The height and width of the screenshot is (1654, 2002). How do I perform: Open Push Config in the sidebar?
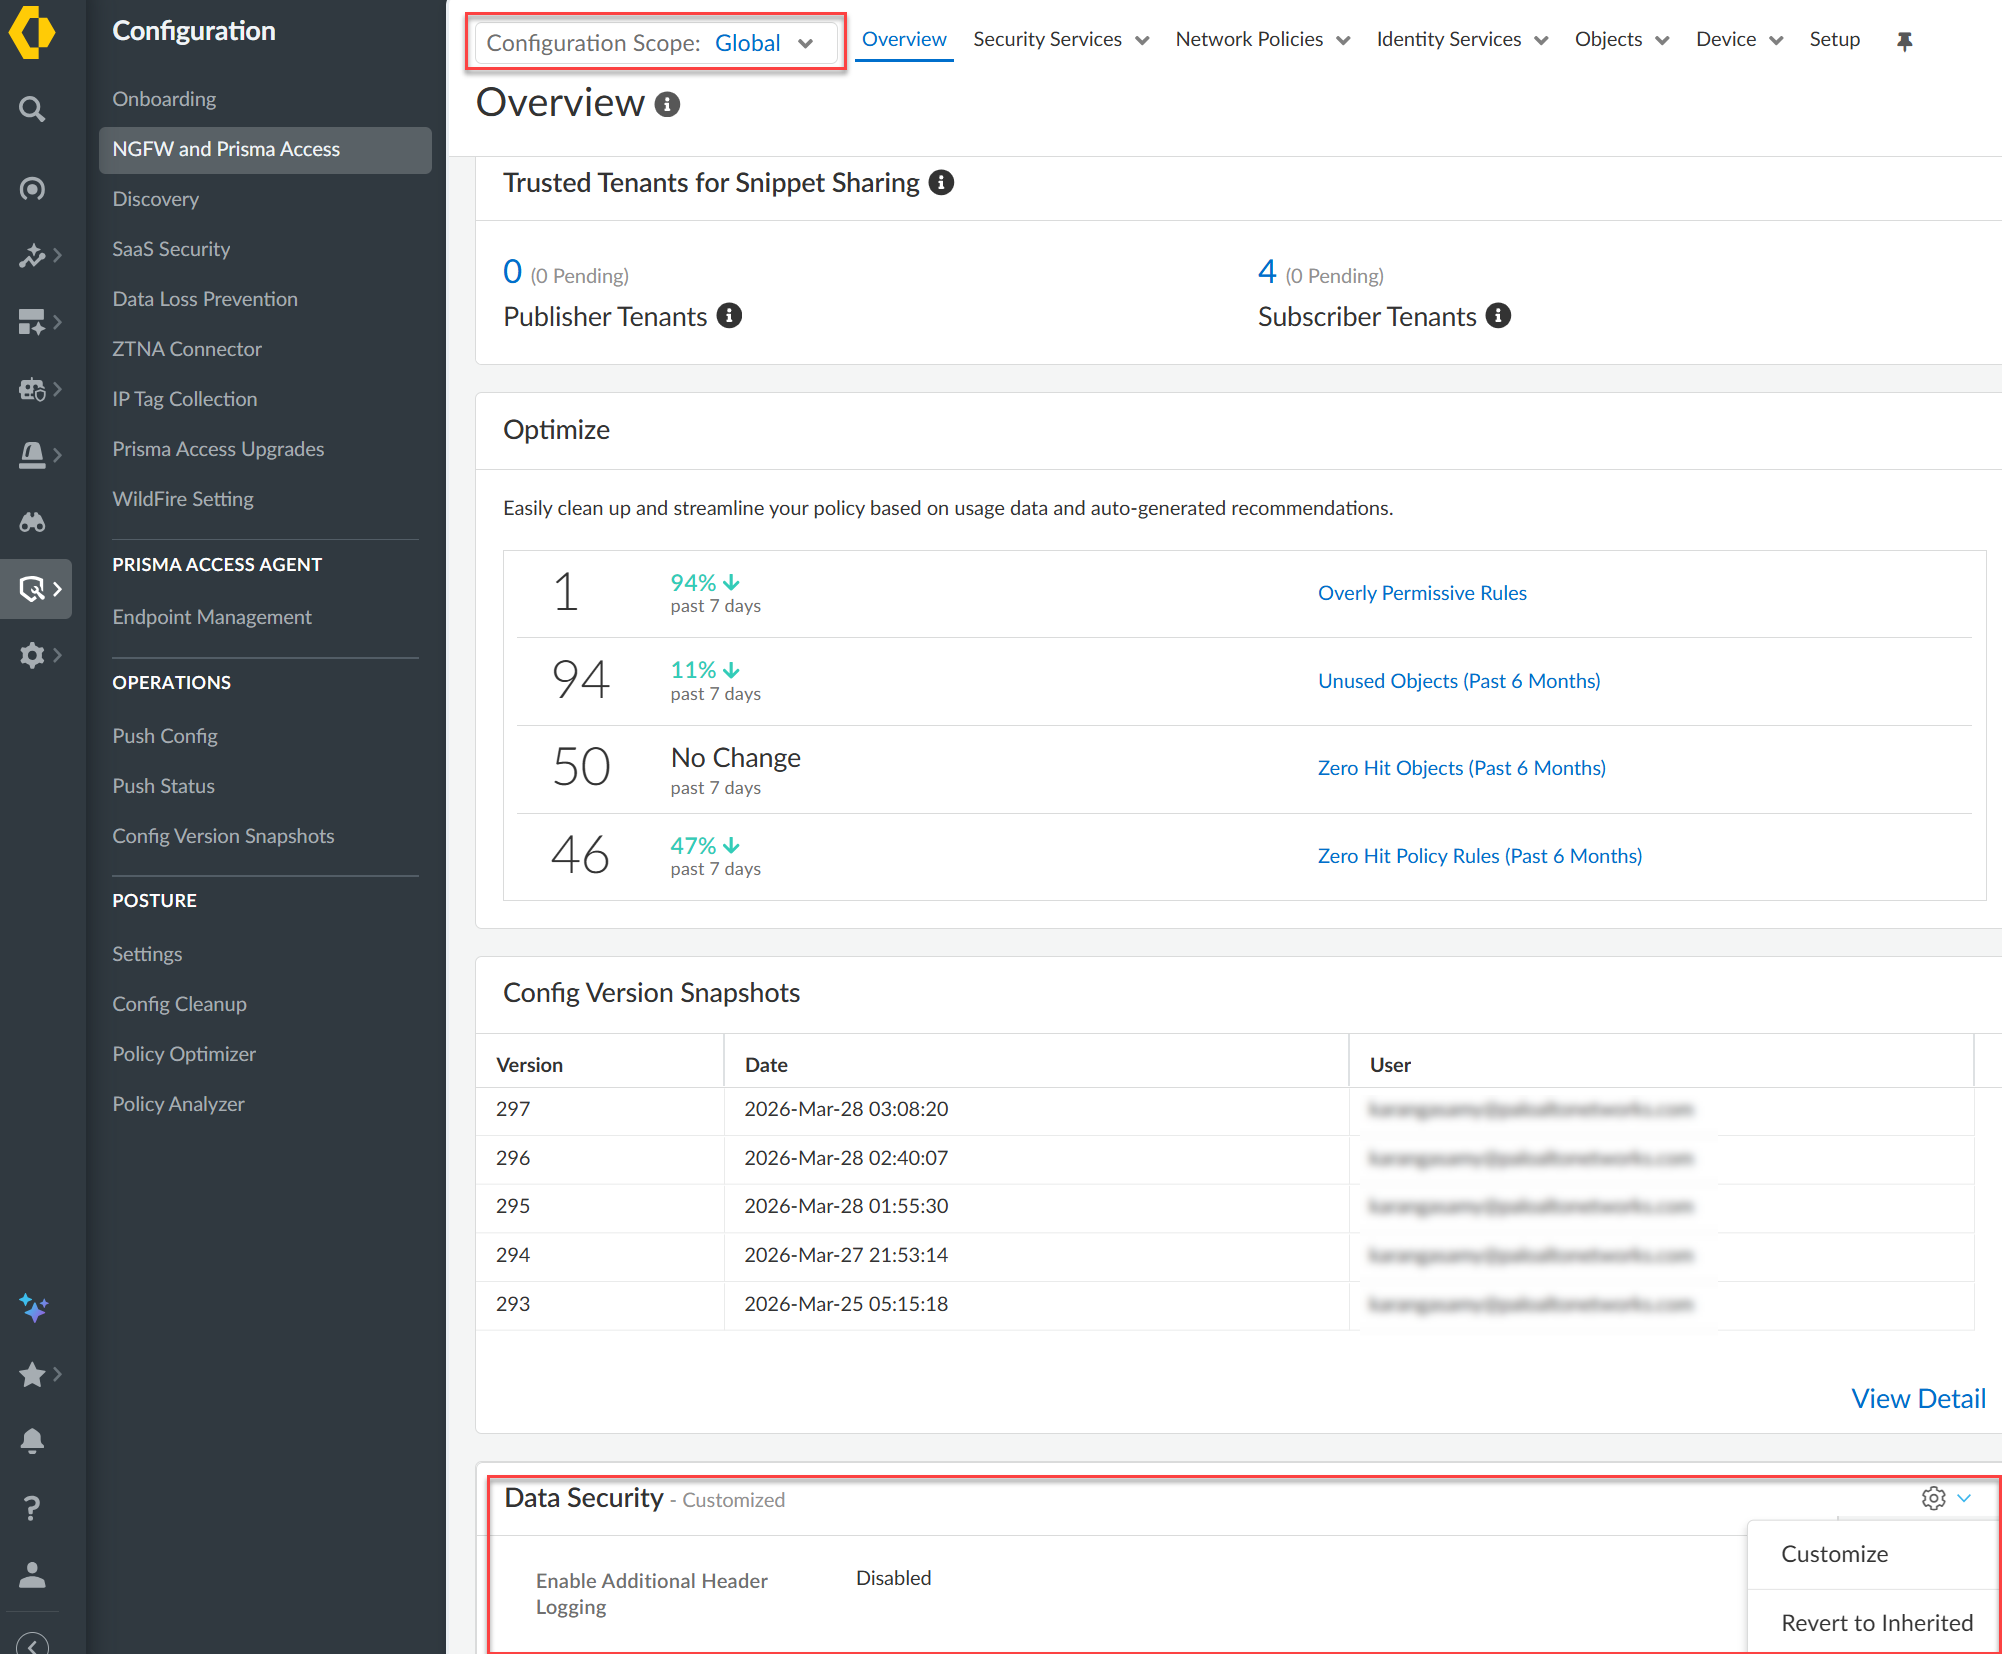(165, 736)
